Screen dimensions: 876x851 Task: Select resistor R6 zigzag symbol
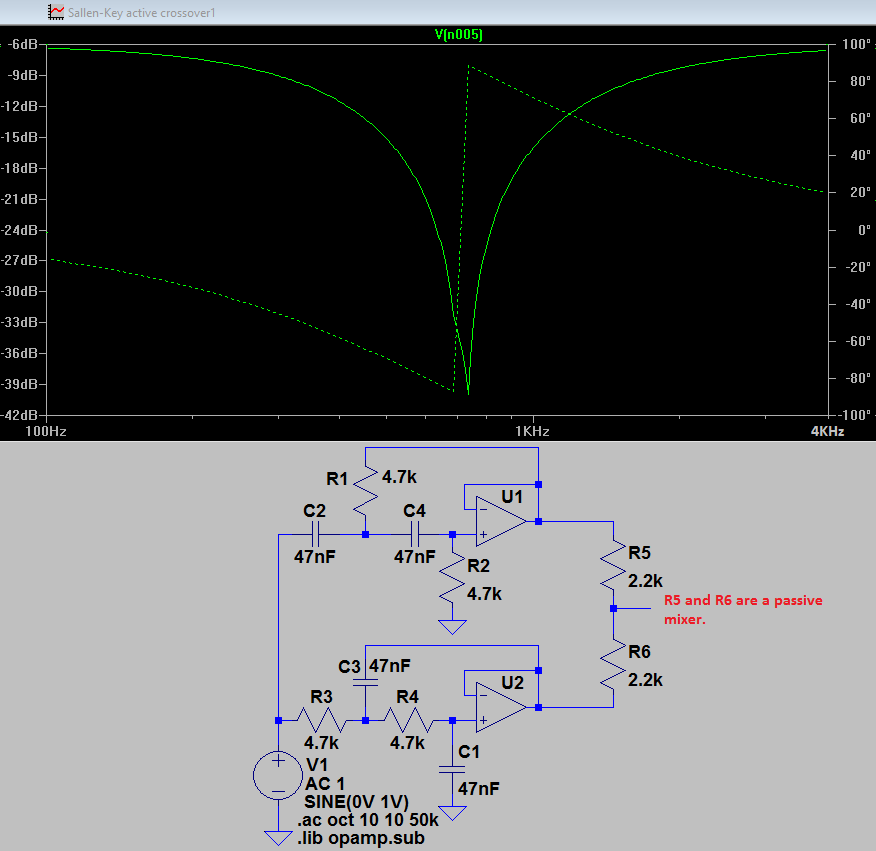[613, 663]
